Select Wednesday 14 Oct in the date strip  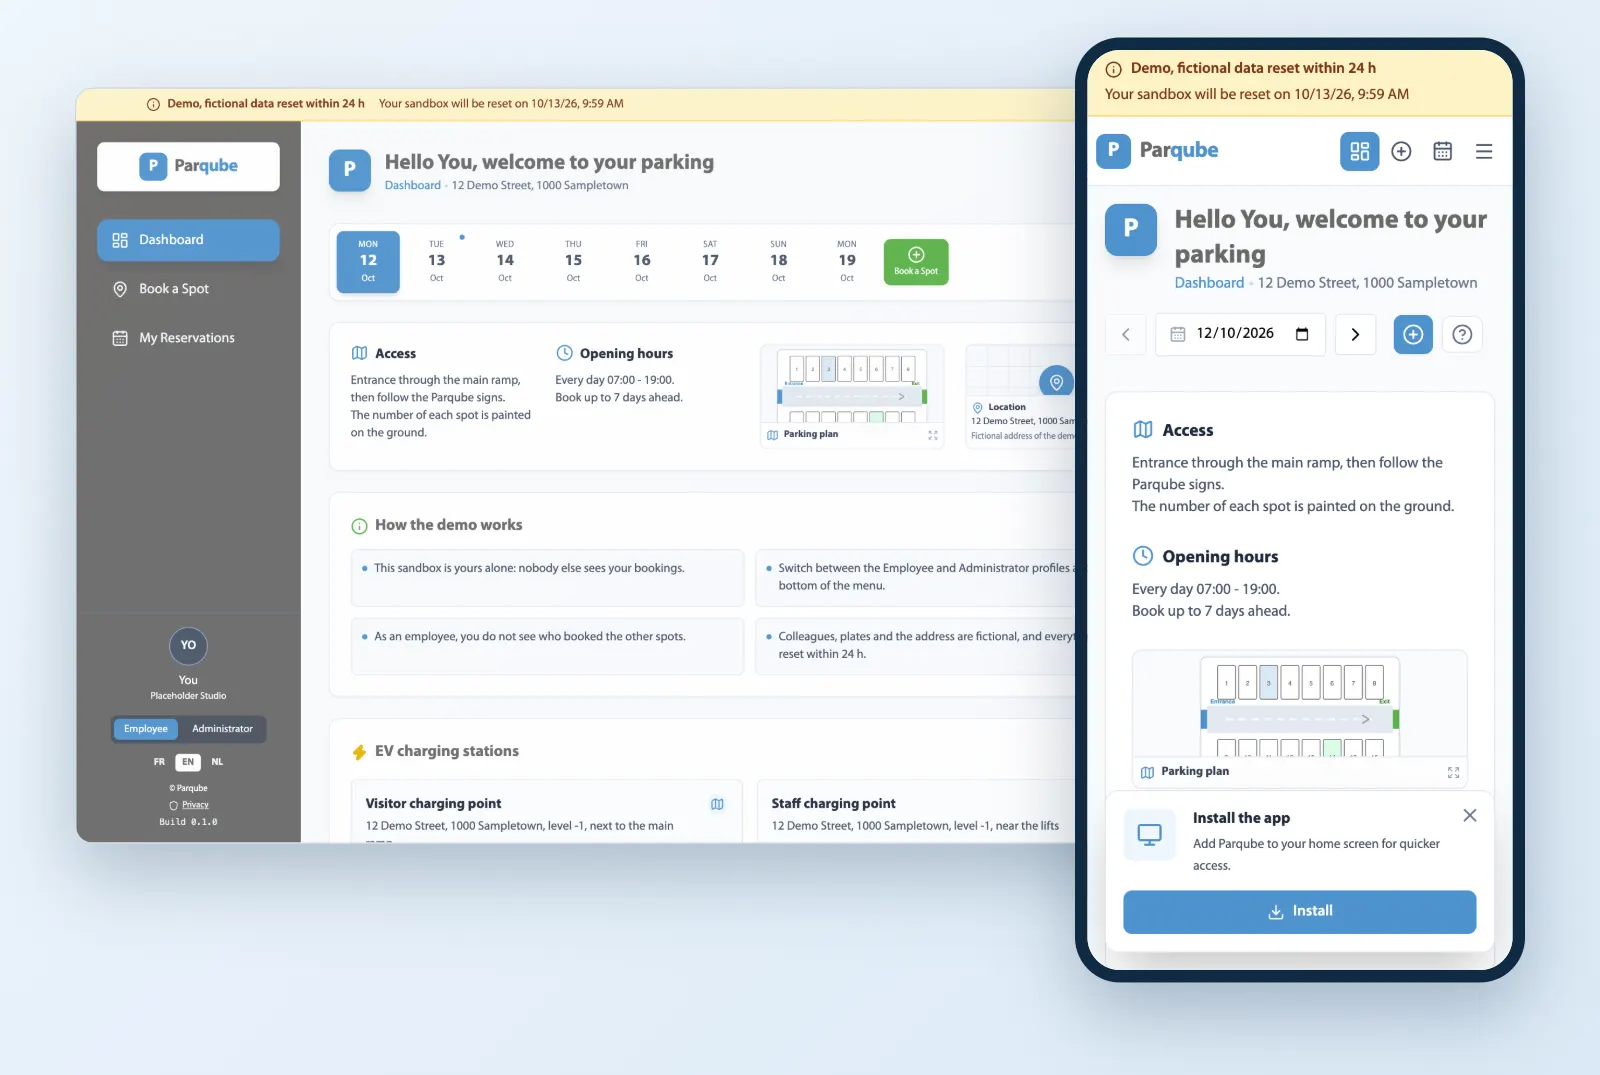coord(505,262)
